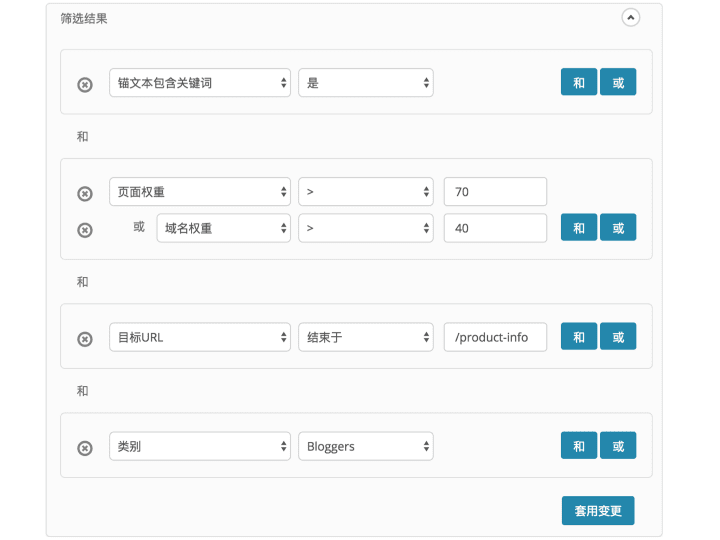Open the 页面权重 field dropdown
This screenshot has width=720, height=540.
click(200, 191)
